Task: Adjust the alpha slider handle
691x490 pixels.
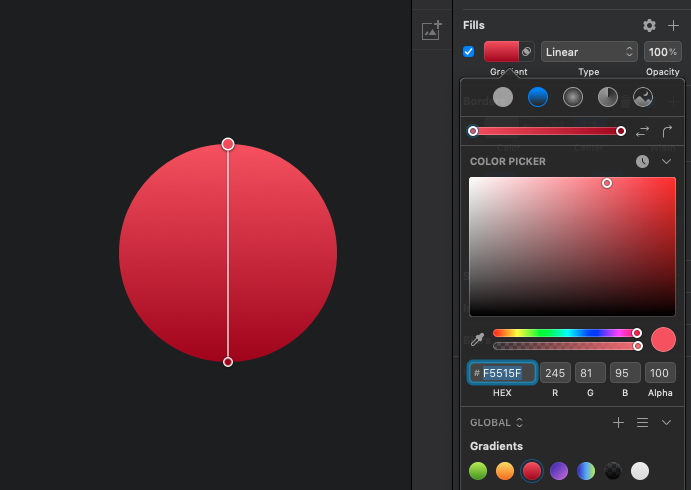Action: [x=637, y=346]
